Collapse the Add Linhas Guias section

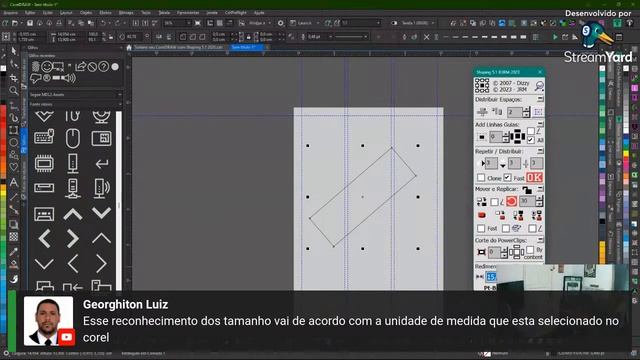click(540, 124)
